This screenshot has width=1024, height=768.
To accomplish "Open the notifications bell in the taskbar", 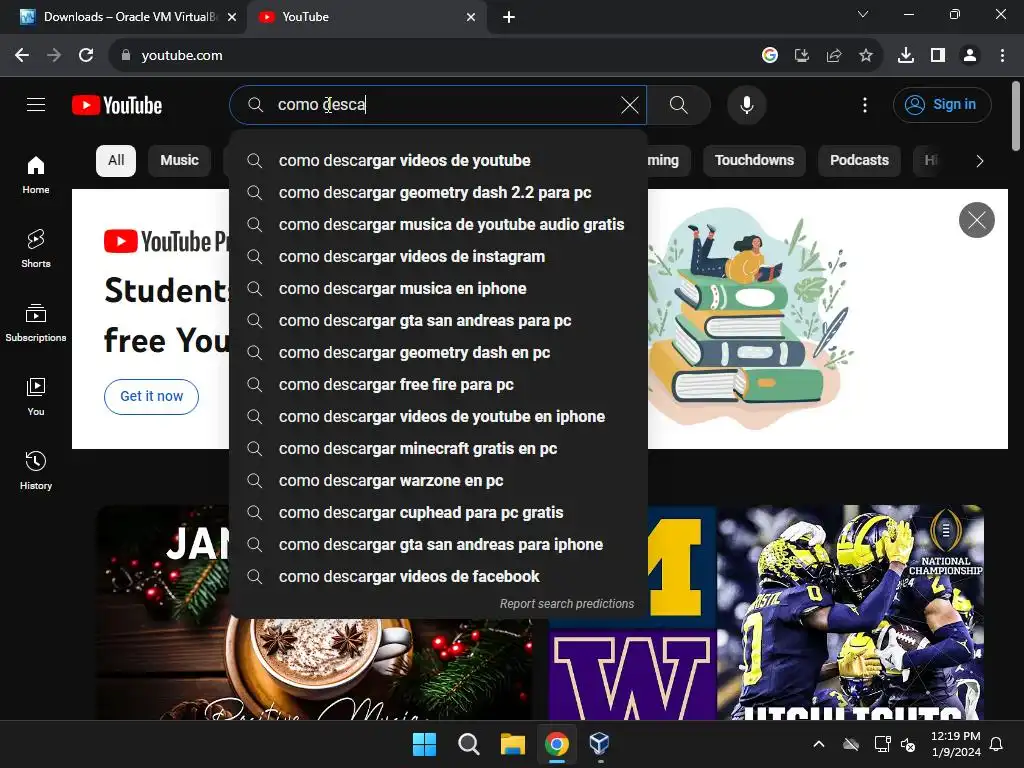I will tap(997, 744).
